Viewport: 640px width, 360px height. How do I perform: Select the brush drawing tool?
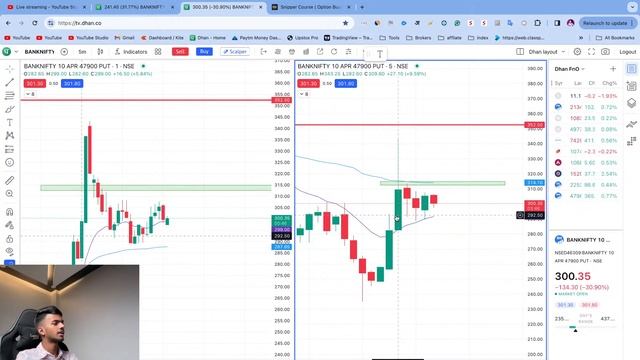(x=9, y=109)
